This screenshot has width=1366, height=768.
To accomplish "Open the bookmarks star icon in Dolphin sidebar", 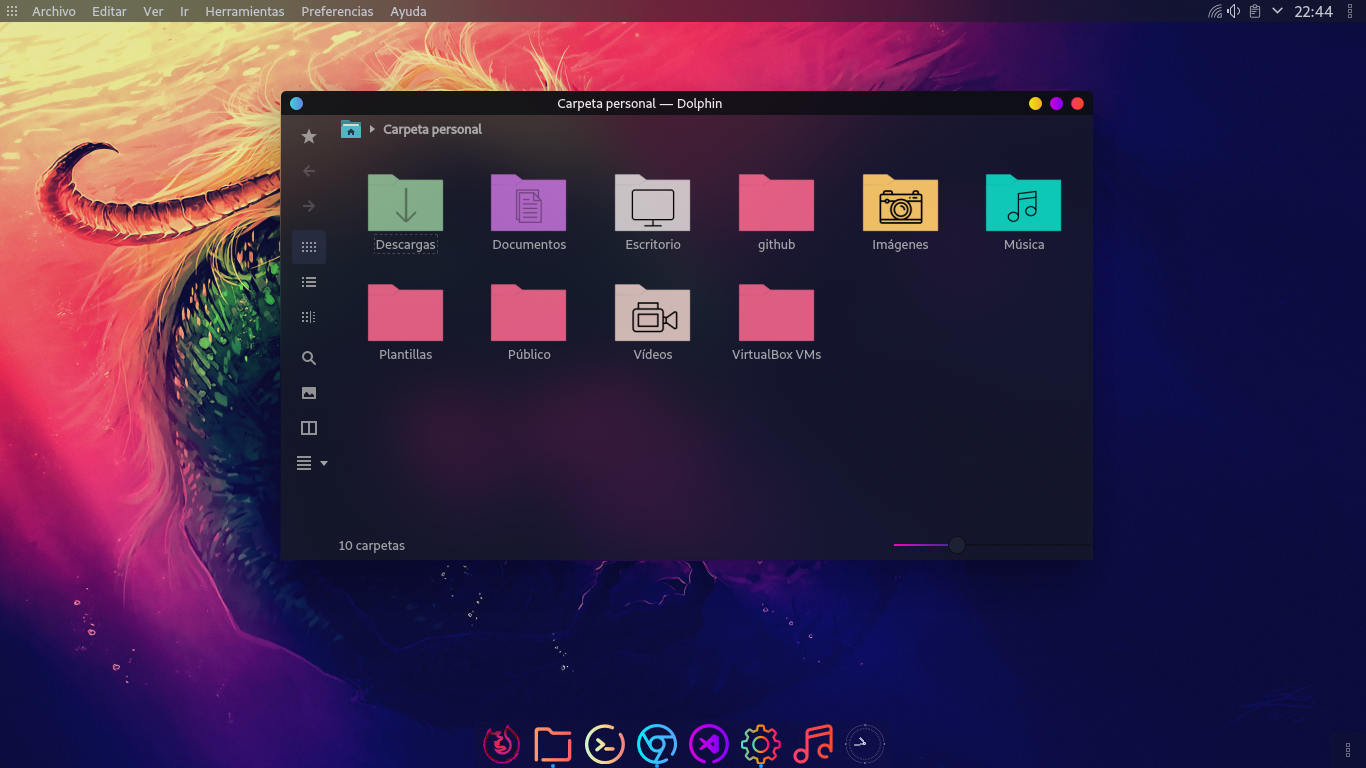I will (x=309, y=136).
